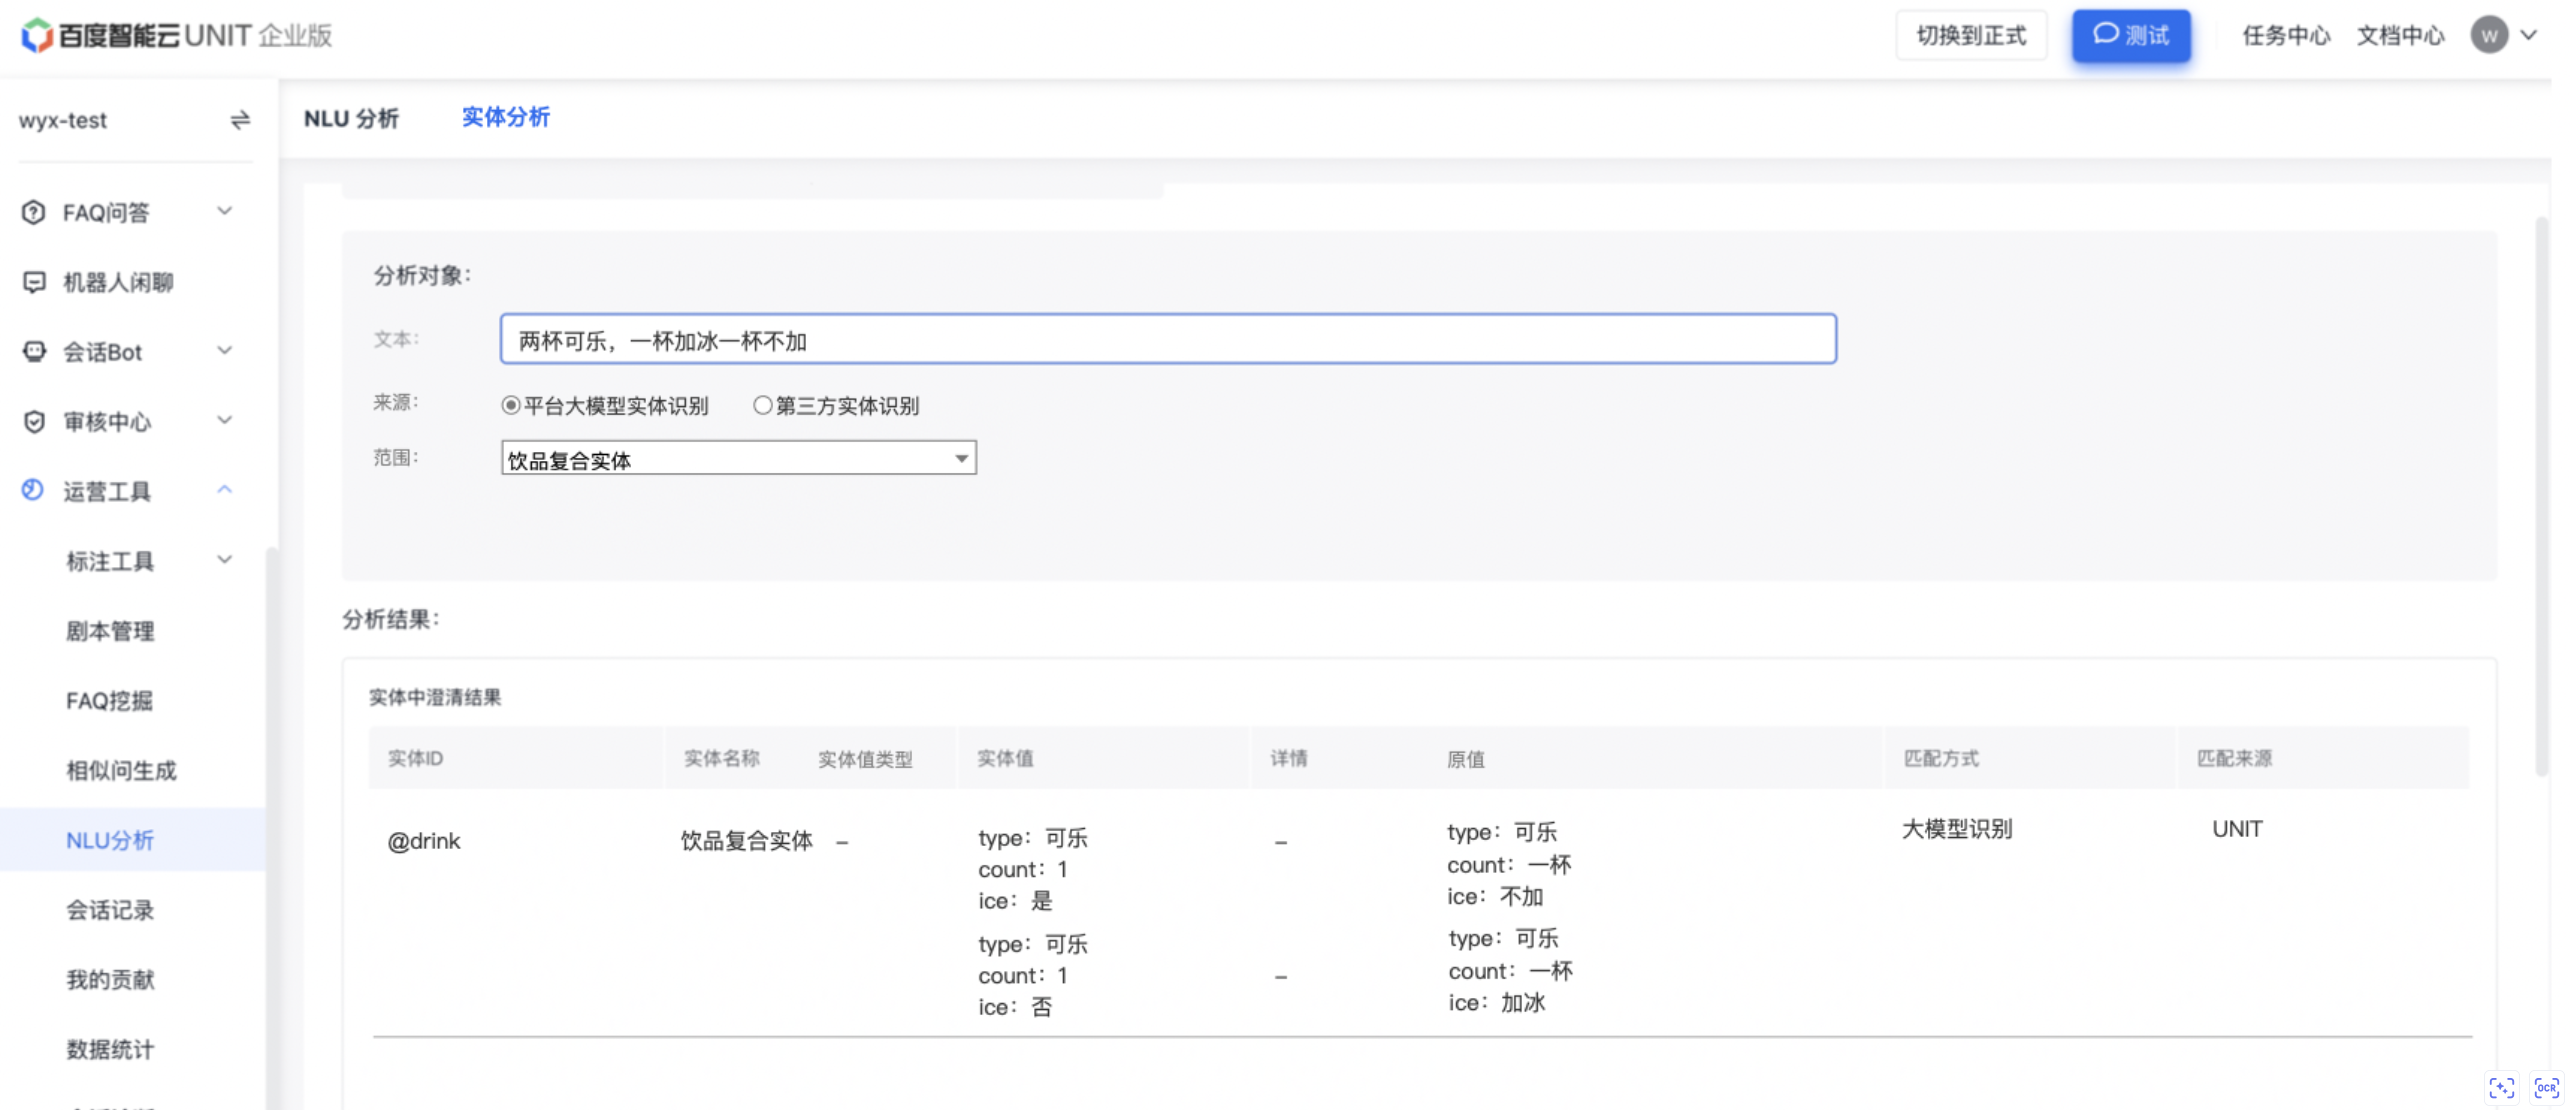Open 任务中心 link in header
Screen dimensions: 2570x1110
click(x=2286, y=36)
